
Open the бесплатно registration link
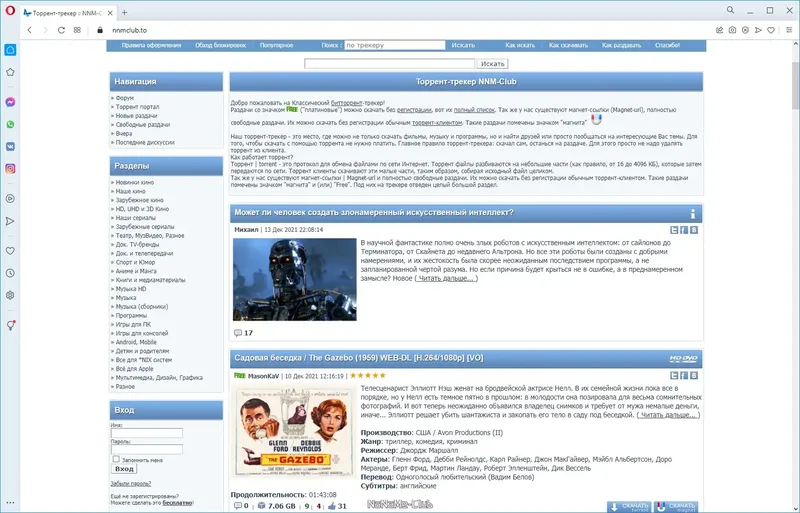(178, 503)
